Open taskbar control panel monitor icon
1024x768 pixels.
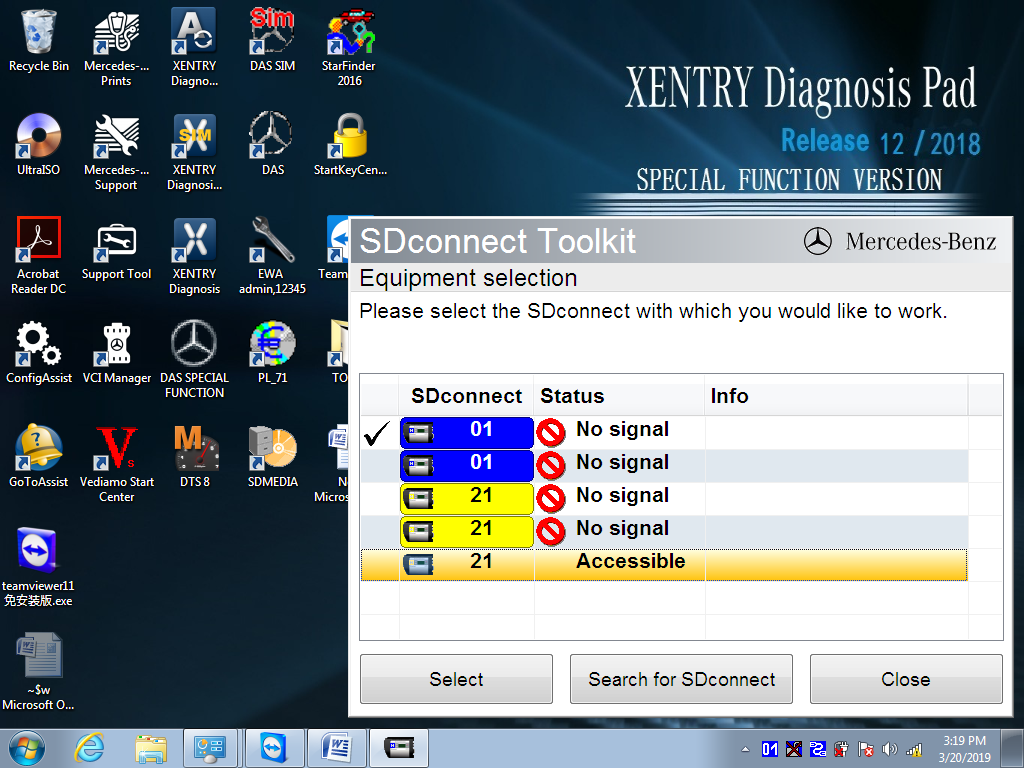coord(210,748)
